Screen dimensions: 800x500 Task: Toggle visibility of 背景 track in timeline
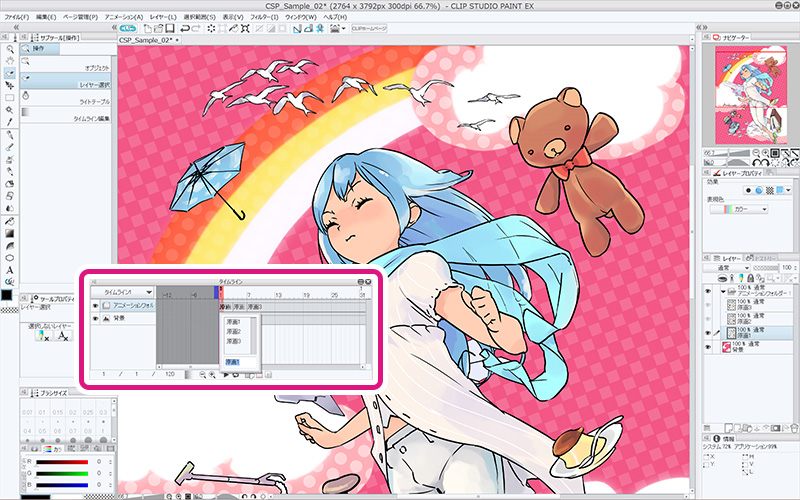(x=95, y=318)
